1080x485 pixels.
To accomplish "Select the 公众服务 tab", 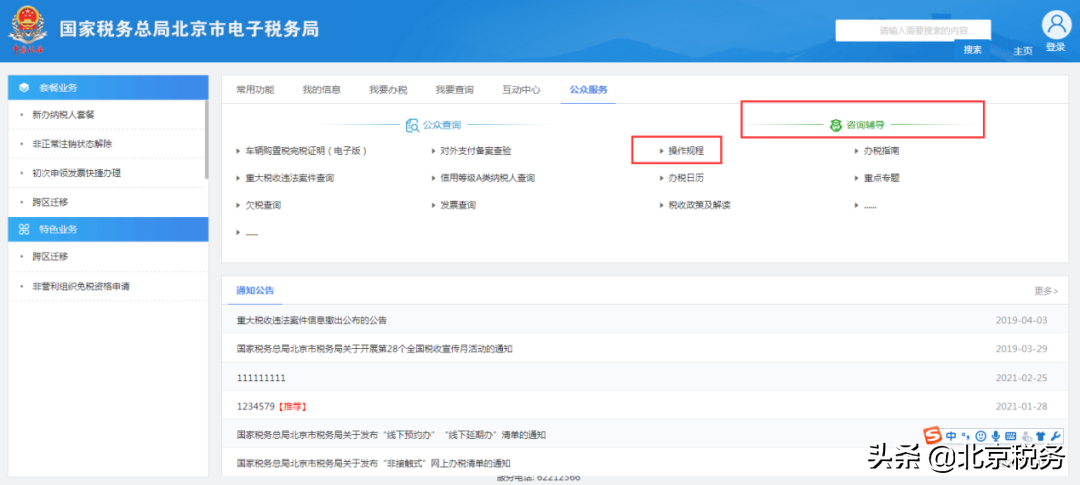I will point(588,90).
